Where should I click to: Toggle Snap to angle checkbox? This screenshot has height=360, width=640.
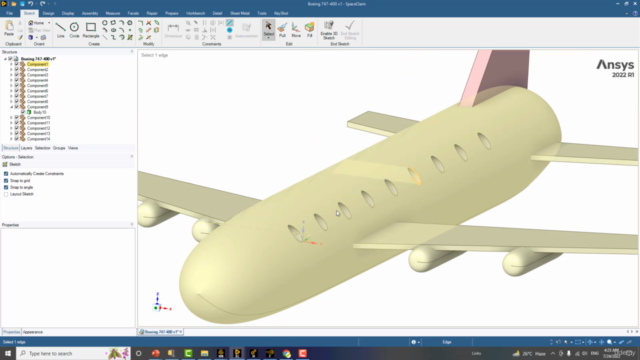tap(6, 187)
